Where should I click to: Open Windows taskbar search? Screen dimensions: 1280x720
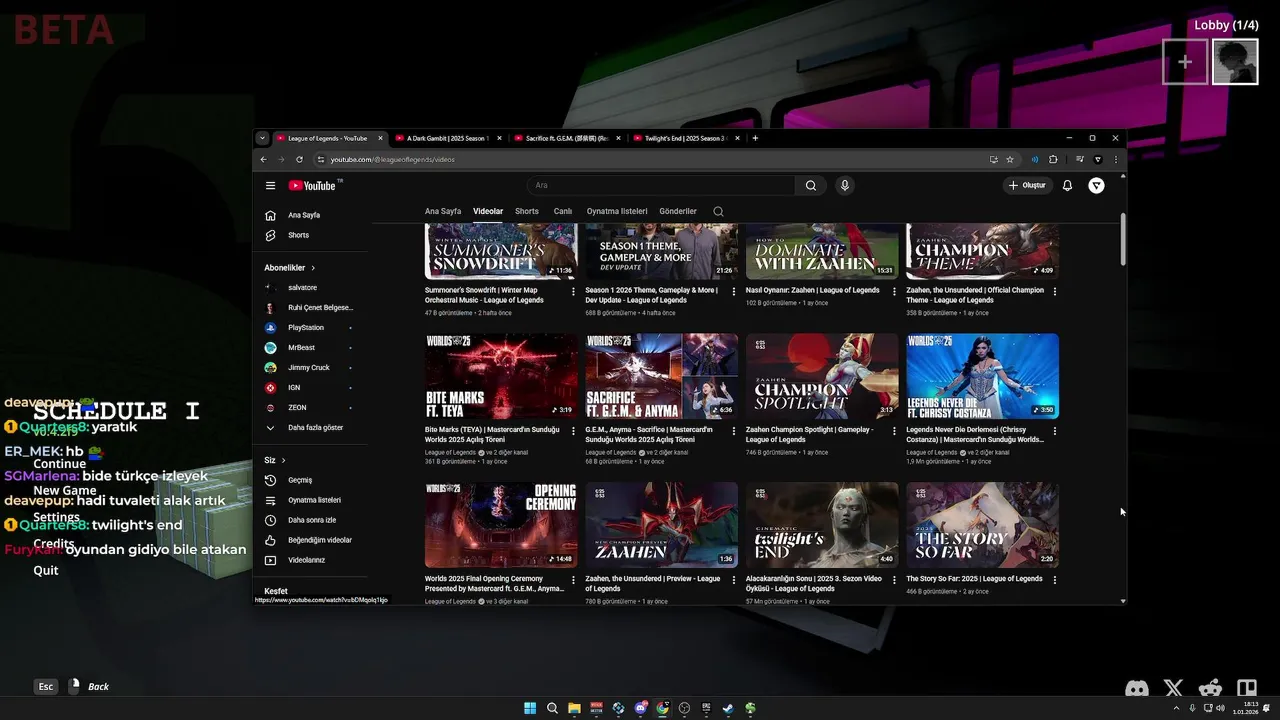[552, 708]
